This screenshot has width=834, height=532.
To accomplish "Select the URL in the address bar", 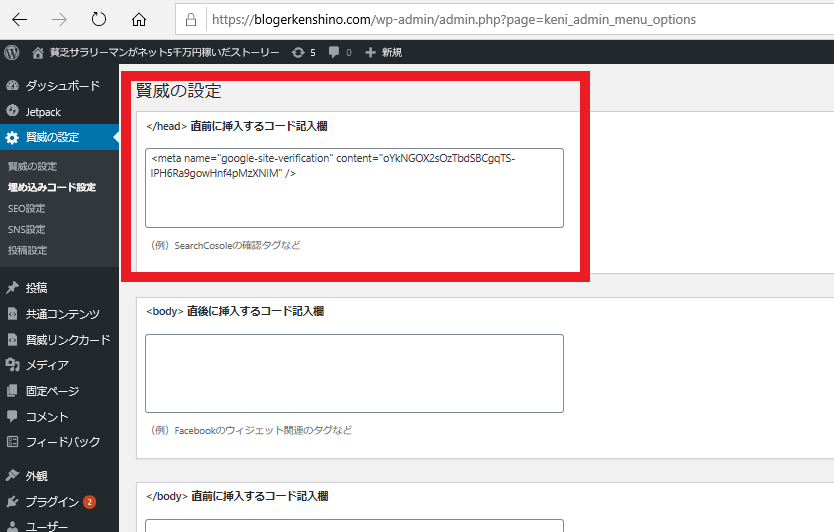I will tap(454, 20).
